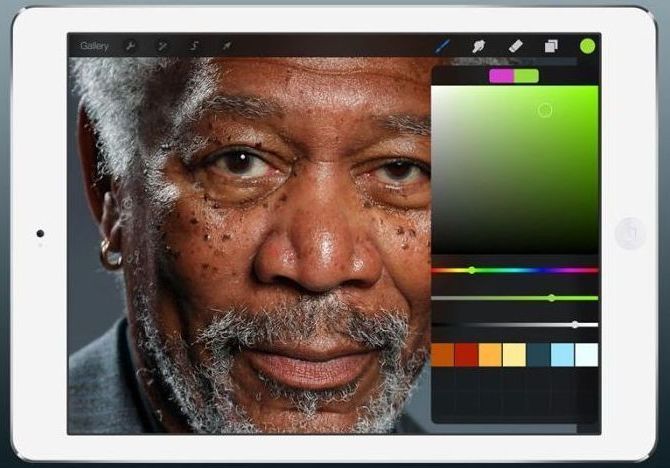The height and width of the screenshot is (468, 670).
Task: Pick the amber orange palette swatch
Action: (x=490, y=355)
